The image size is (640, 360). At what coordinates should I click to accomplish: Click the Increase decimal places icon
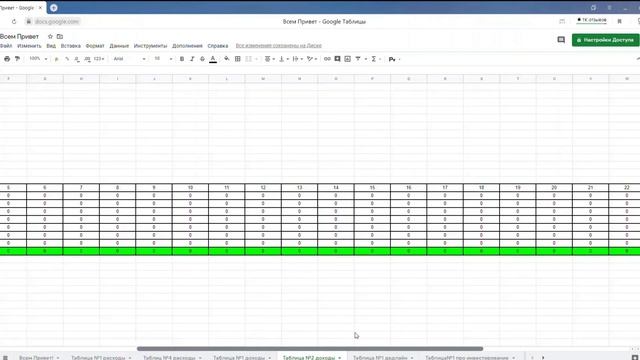tap(87, 59)
